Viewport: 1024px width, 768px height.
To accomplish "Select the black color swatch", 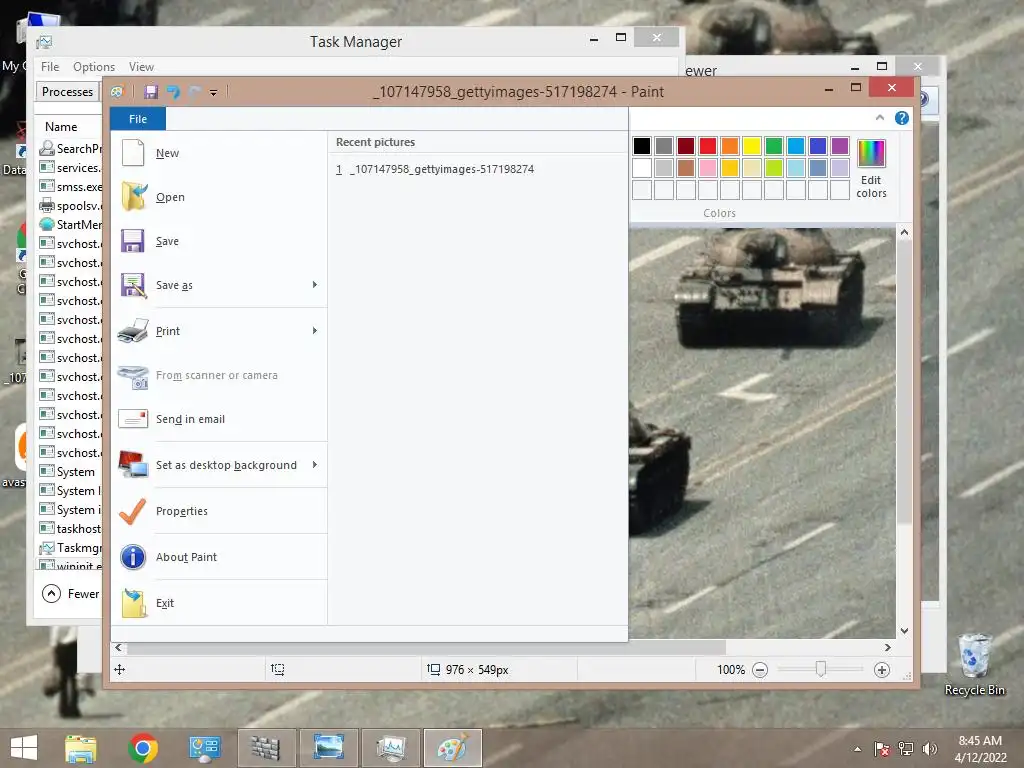I will (642, 146).
